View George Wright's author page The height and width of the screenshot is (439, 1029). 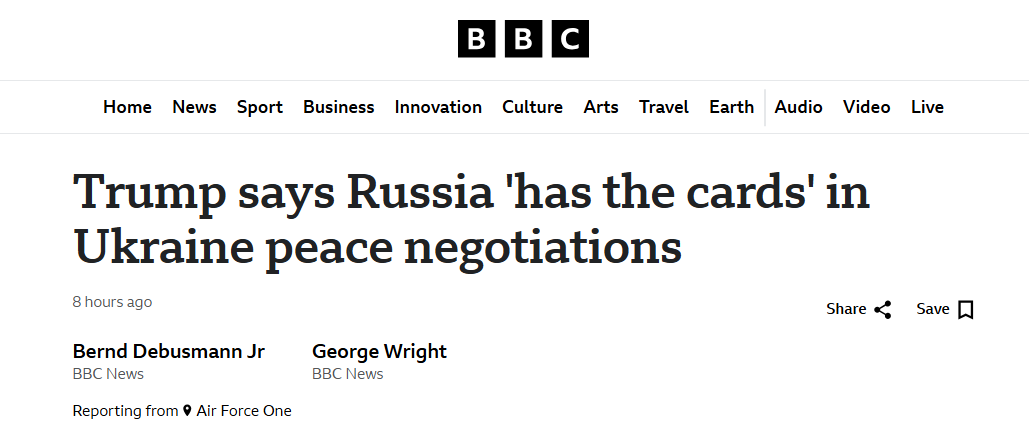(x=379, y=351)
